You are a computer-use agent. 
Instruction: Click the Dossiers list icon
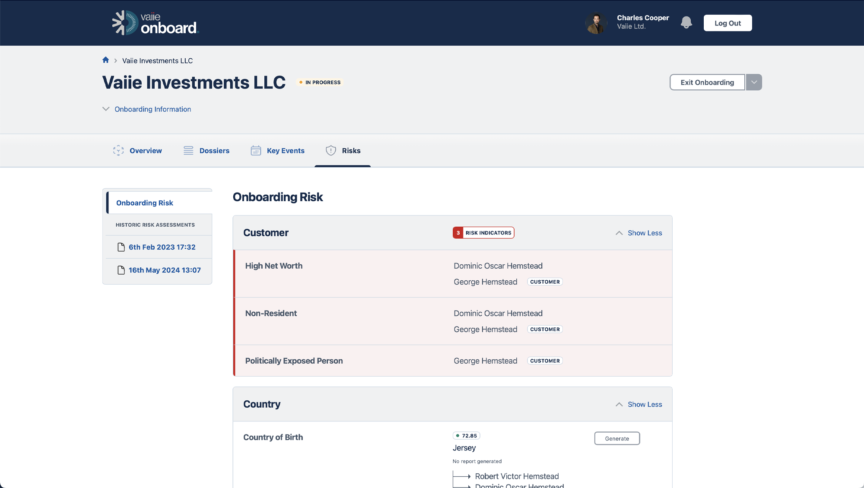[188, 151]
